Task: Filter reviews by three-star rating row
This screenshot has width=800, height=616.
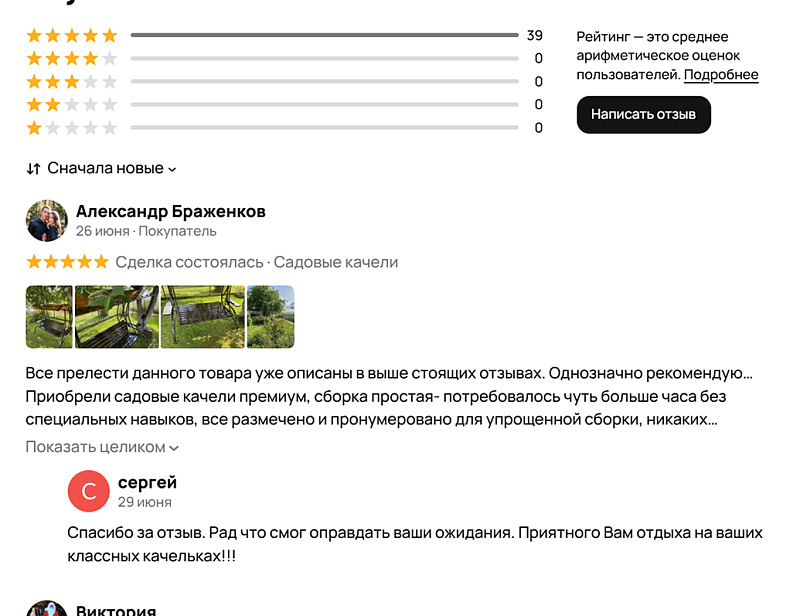Action: click(284, 81)
